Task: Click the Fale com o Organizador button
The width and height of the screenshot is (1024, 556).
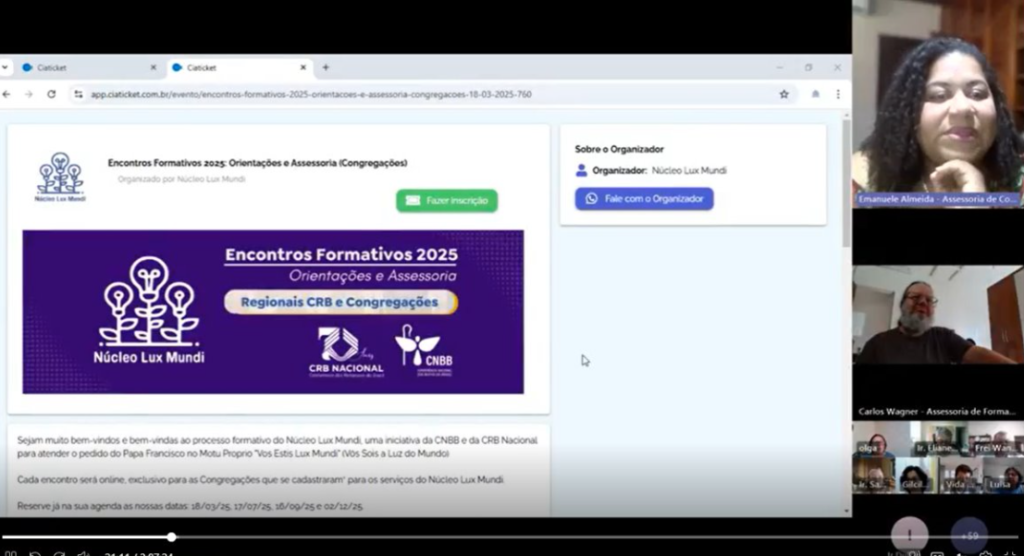Action: tap(644, 199)
